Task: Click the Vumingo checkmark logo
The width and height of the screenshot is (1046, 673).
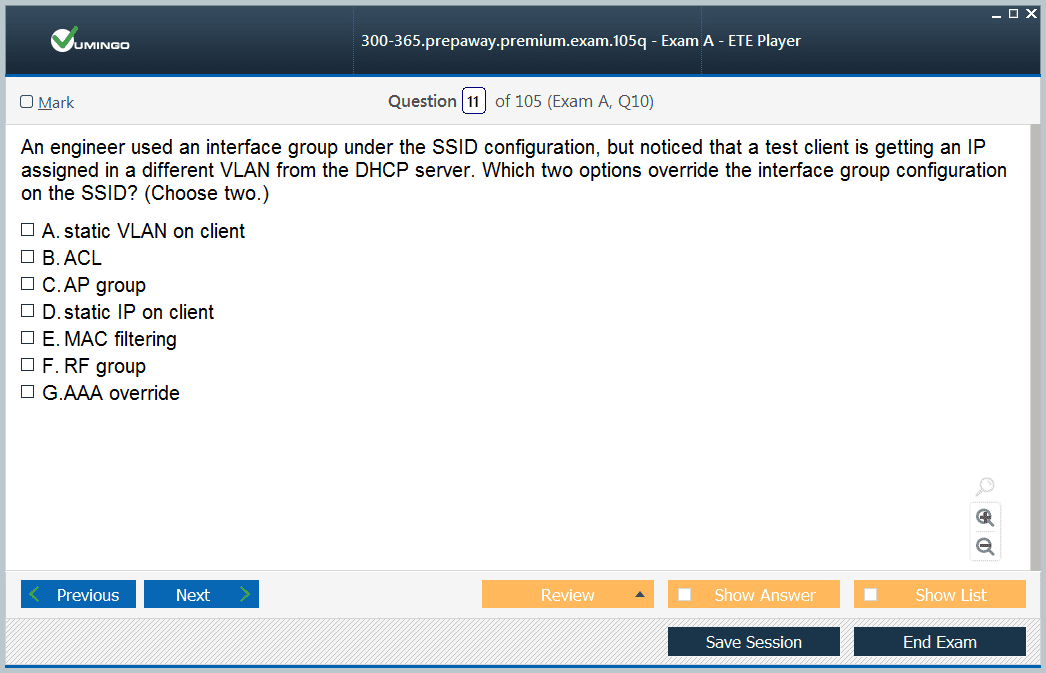Action: pos(65,40)
